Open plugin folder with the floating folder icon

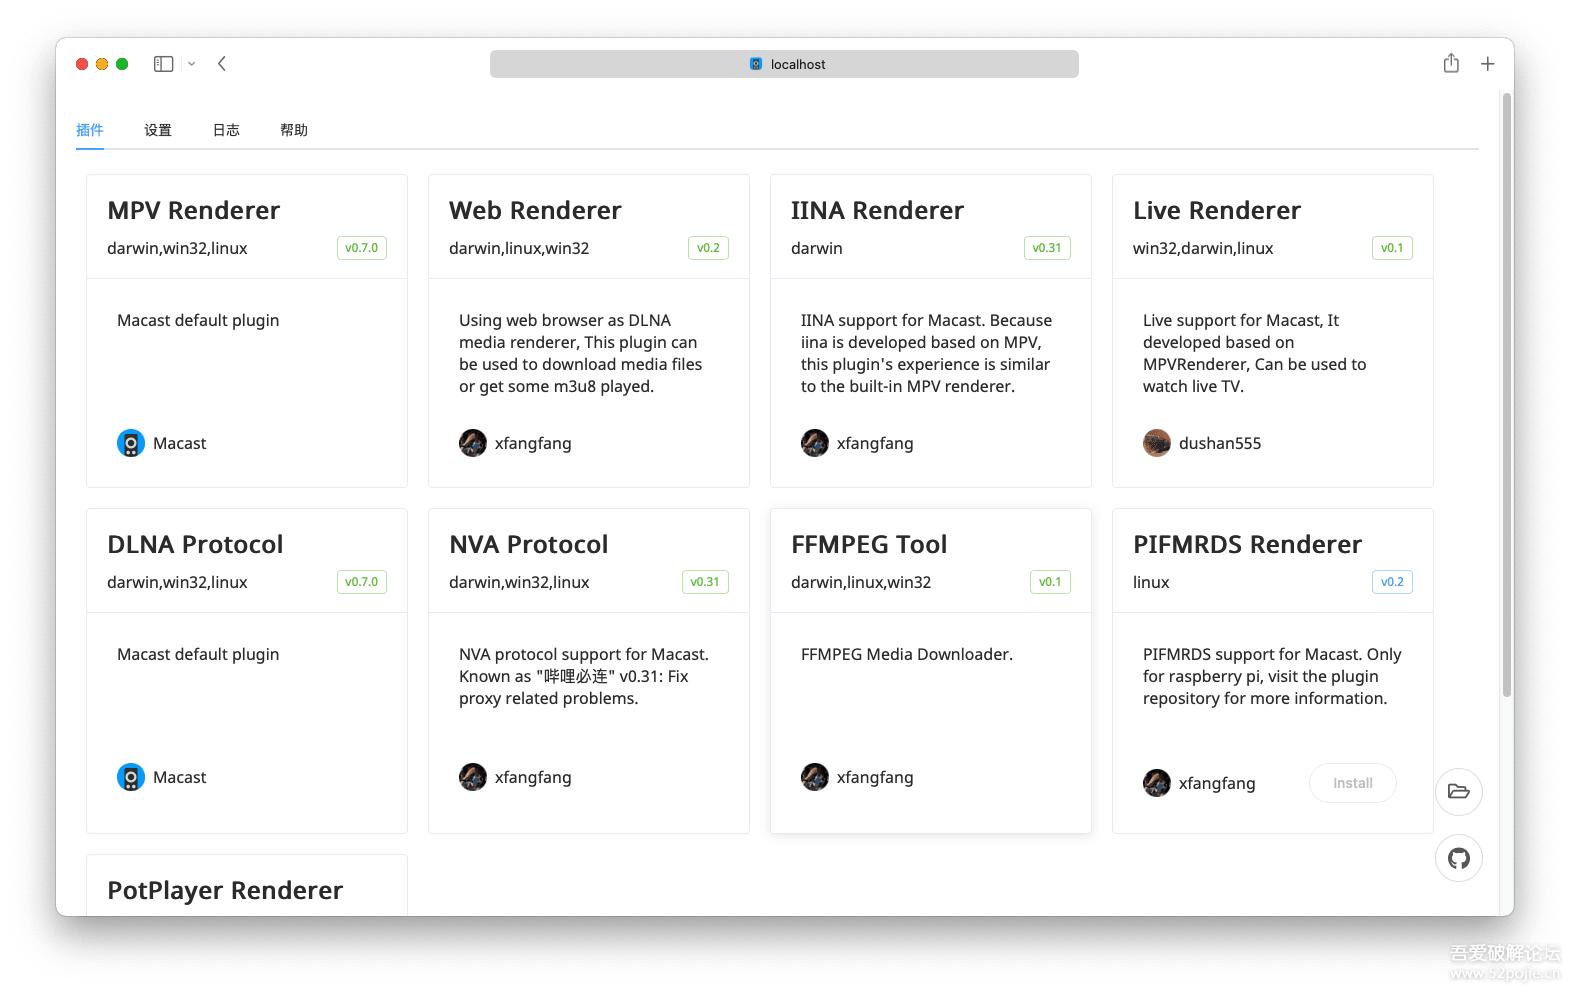(1459, 792)
